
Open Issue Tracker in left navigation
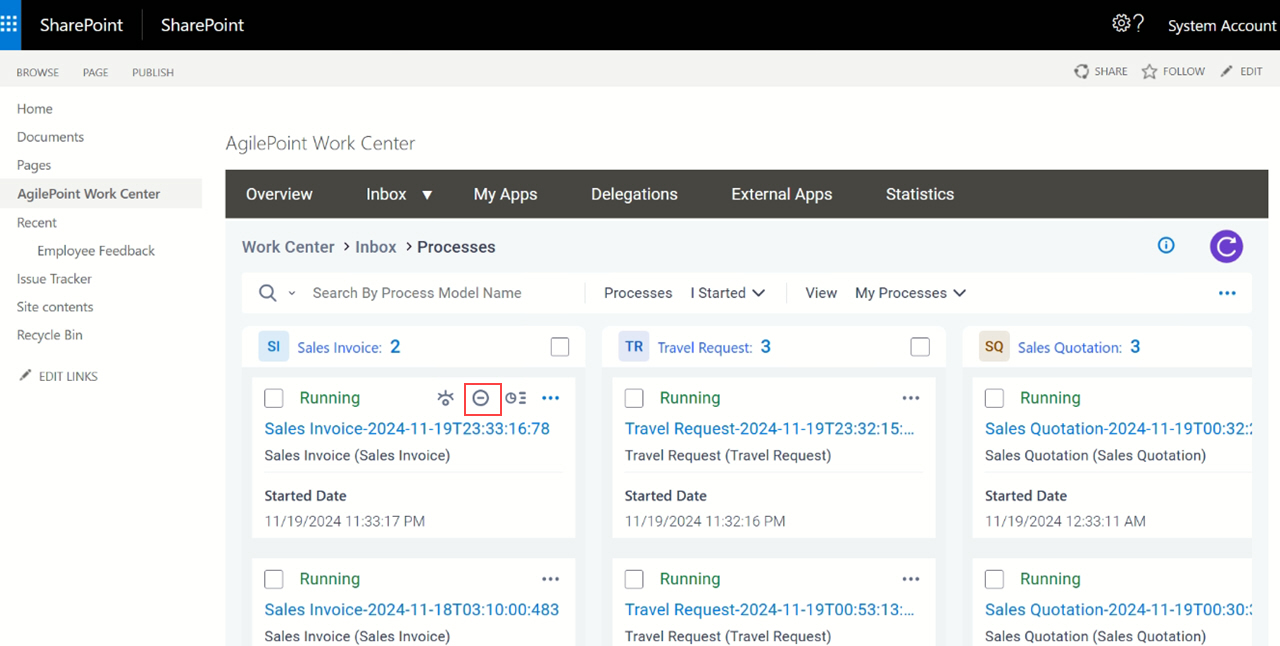coord(54,279)
